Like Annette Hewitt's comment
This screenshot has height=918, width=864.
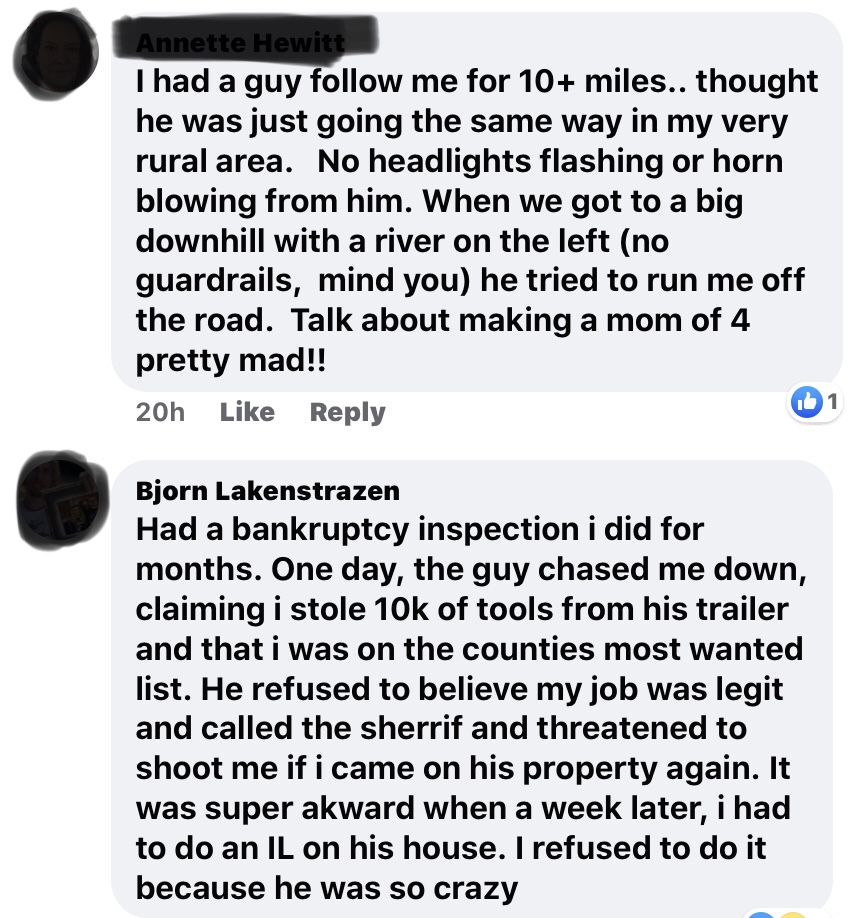[x=246, y=412]
